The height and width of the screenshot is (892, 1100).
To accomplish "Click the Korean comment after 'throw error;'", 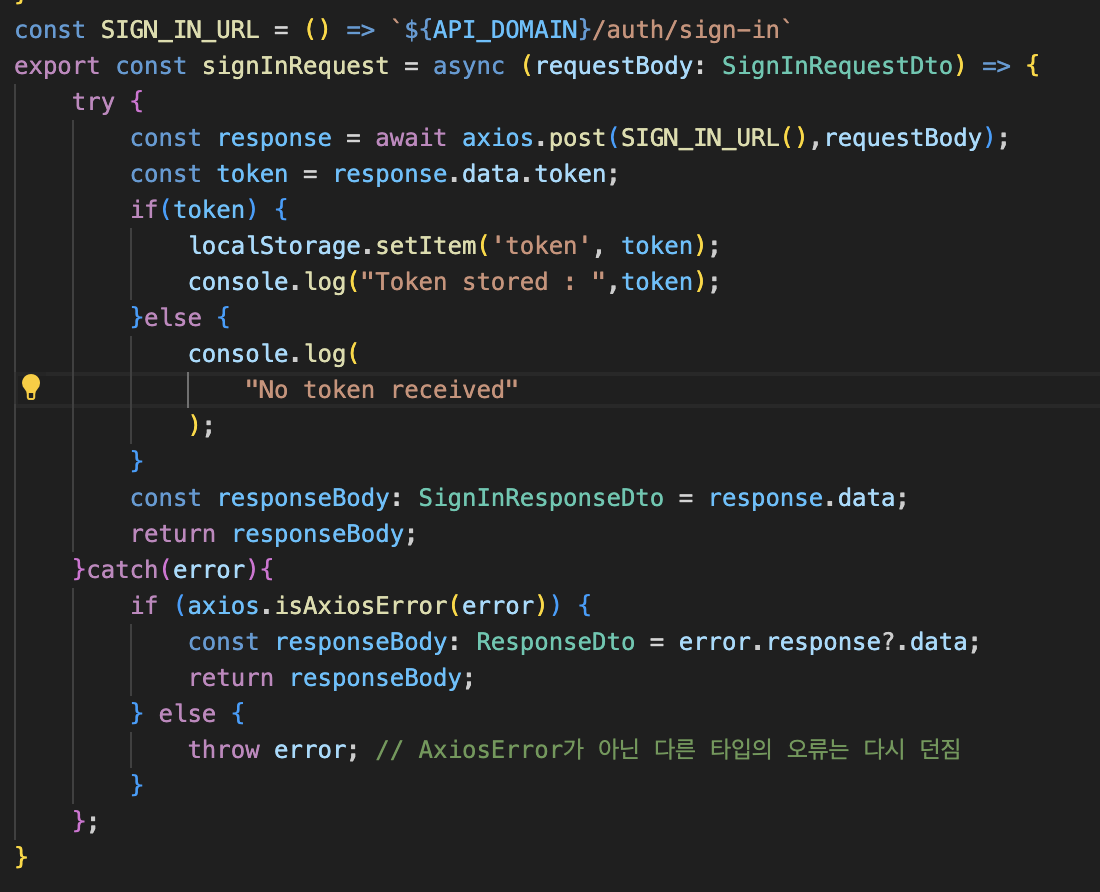I will point(668,750).
